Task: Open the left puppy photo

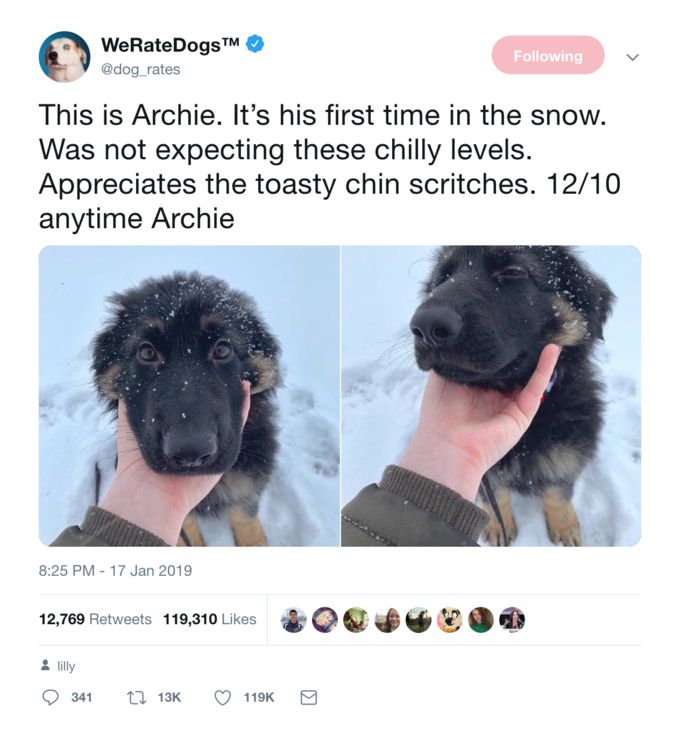Action: point(189,396)
